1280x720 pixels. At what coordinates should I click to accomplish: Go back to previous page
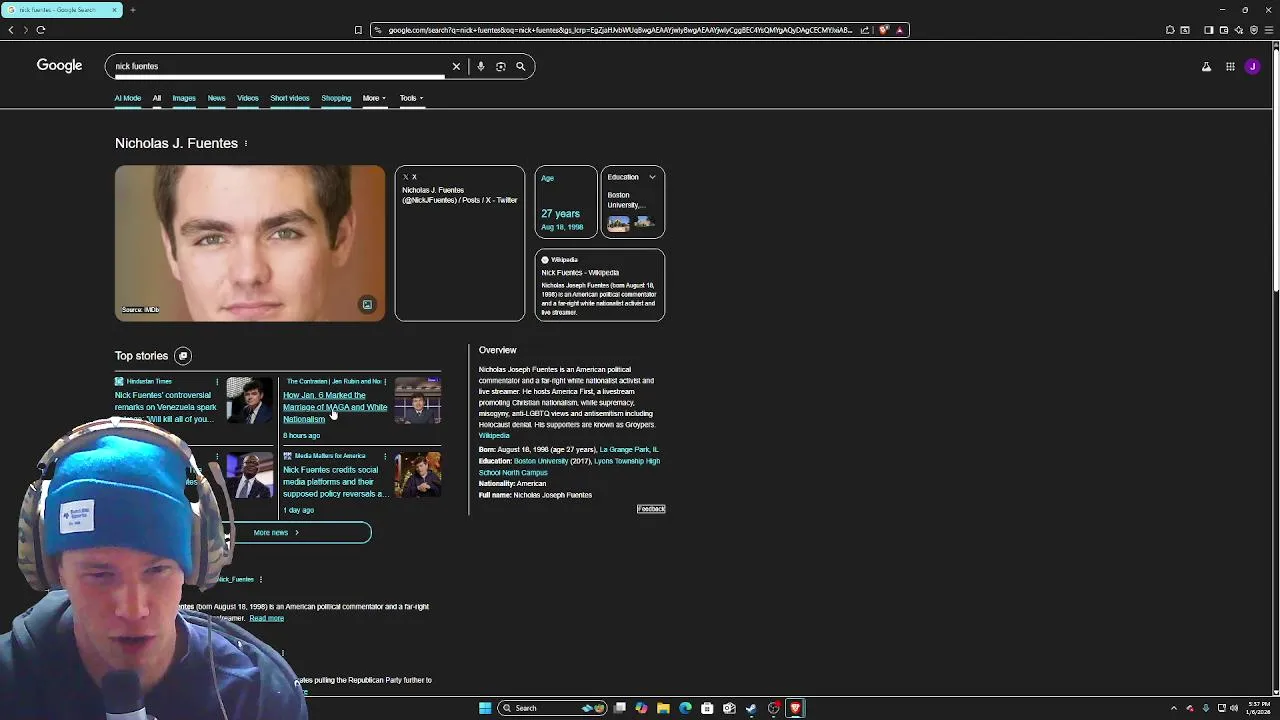coord(11,30)
